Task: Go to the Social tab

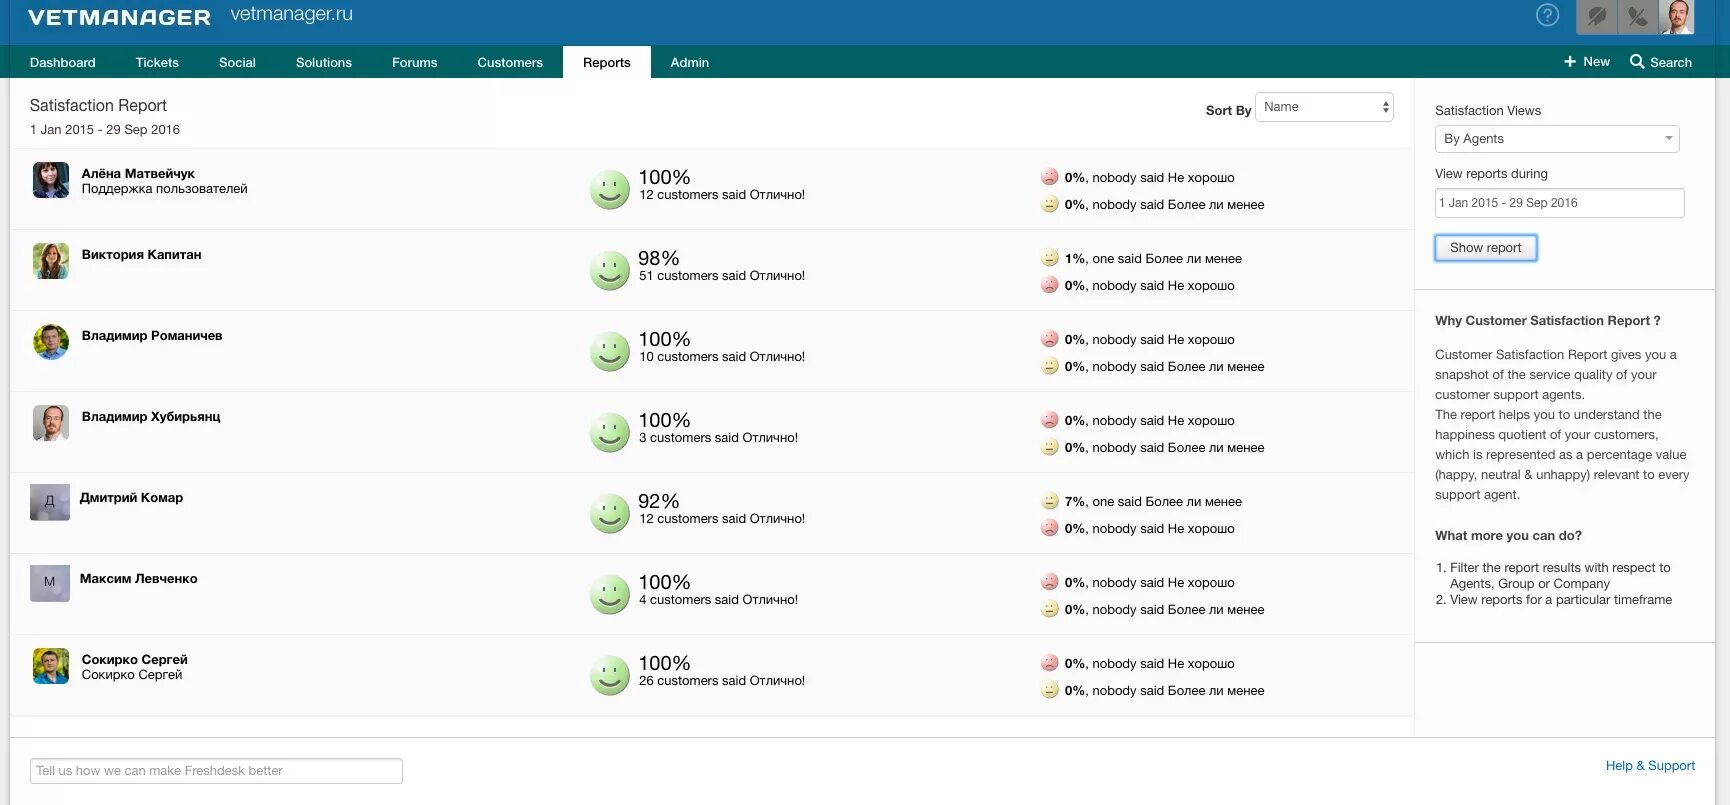Action: pos(237,62)
